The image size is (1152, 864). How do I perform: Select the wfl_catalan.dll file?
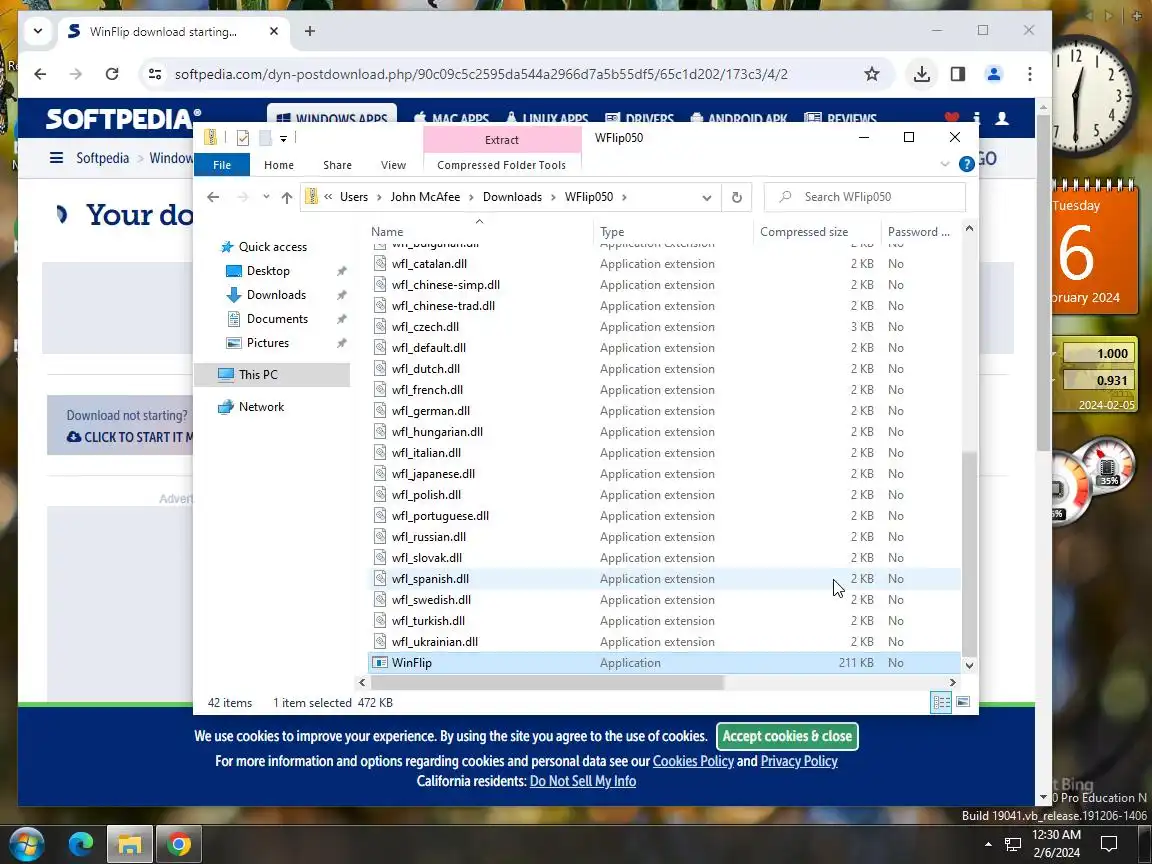coord(663,264)
